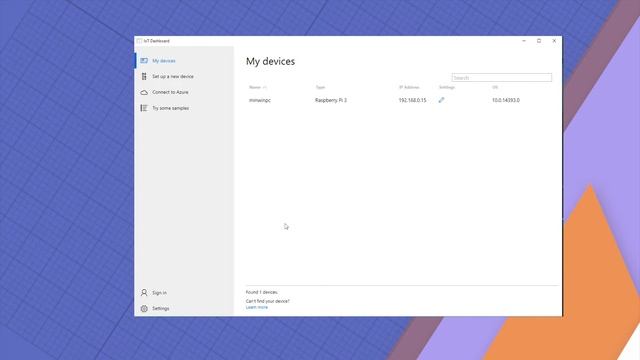
Task: Click the OS column header
Action: coord(495,87)
